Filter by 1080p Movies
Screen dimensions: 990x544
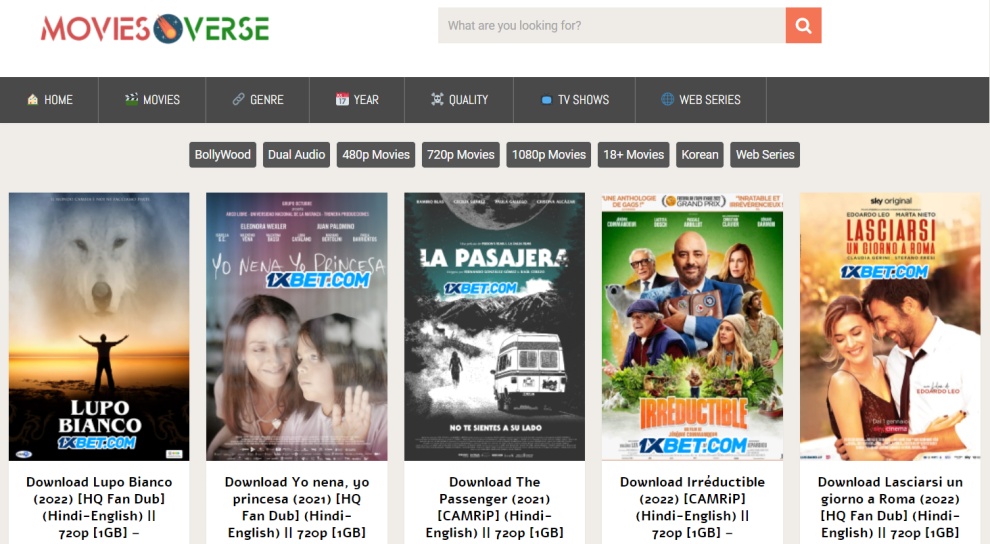(549, 155)
